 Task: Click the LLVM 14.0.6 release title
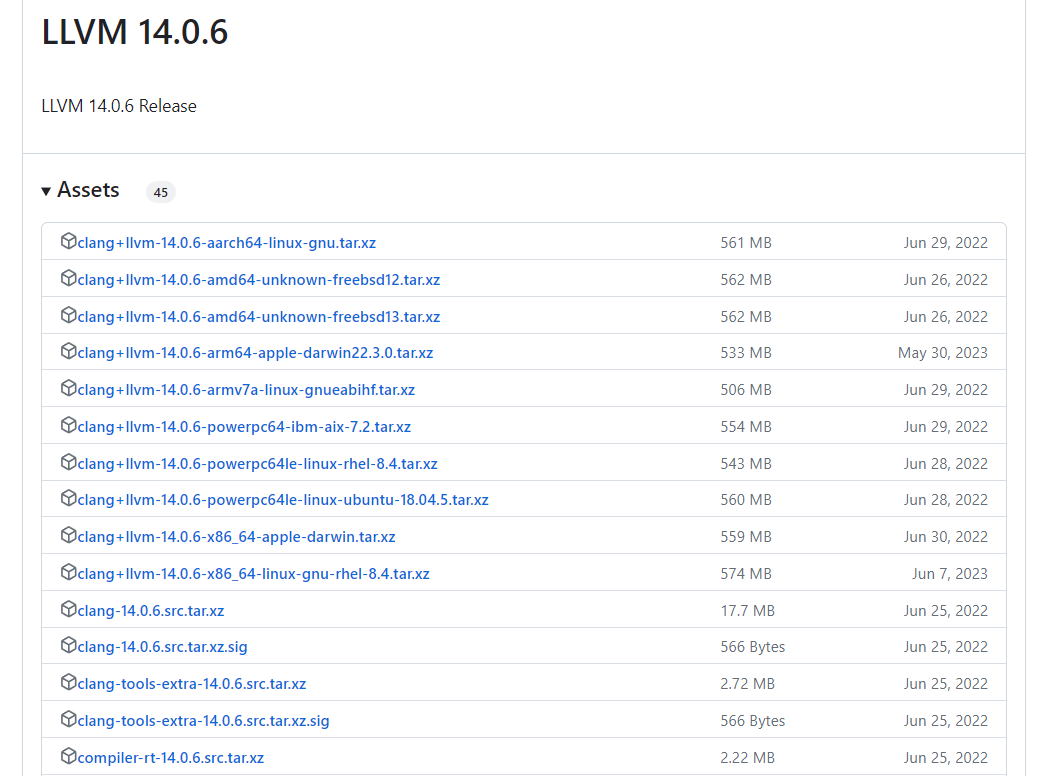pos(135,32)
